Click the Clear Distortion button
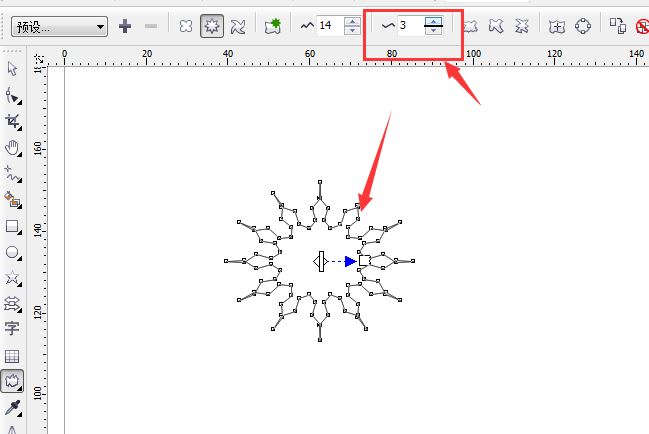The height and width of the screenshot is (434, 649). point(641,26)
